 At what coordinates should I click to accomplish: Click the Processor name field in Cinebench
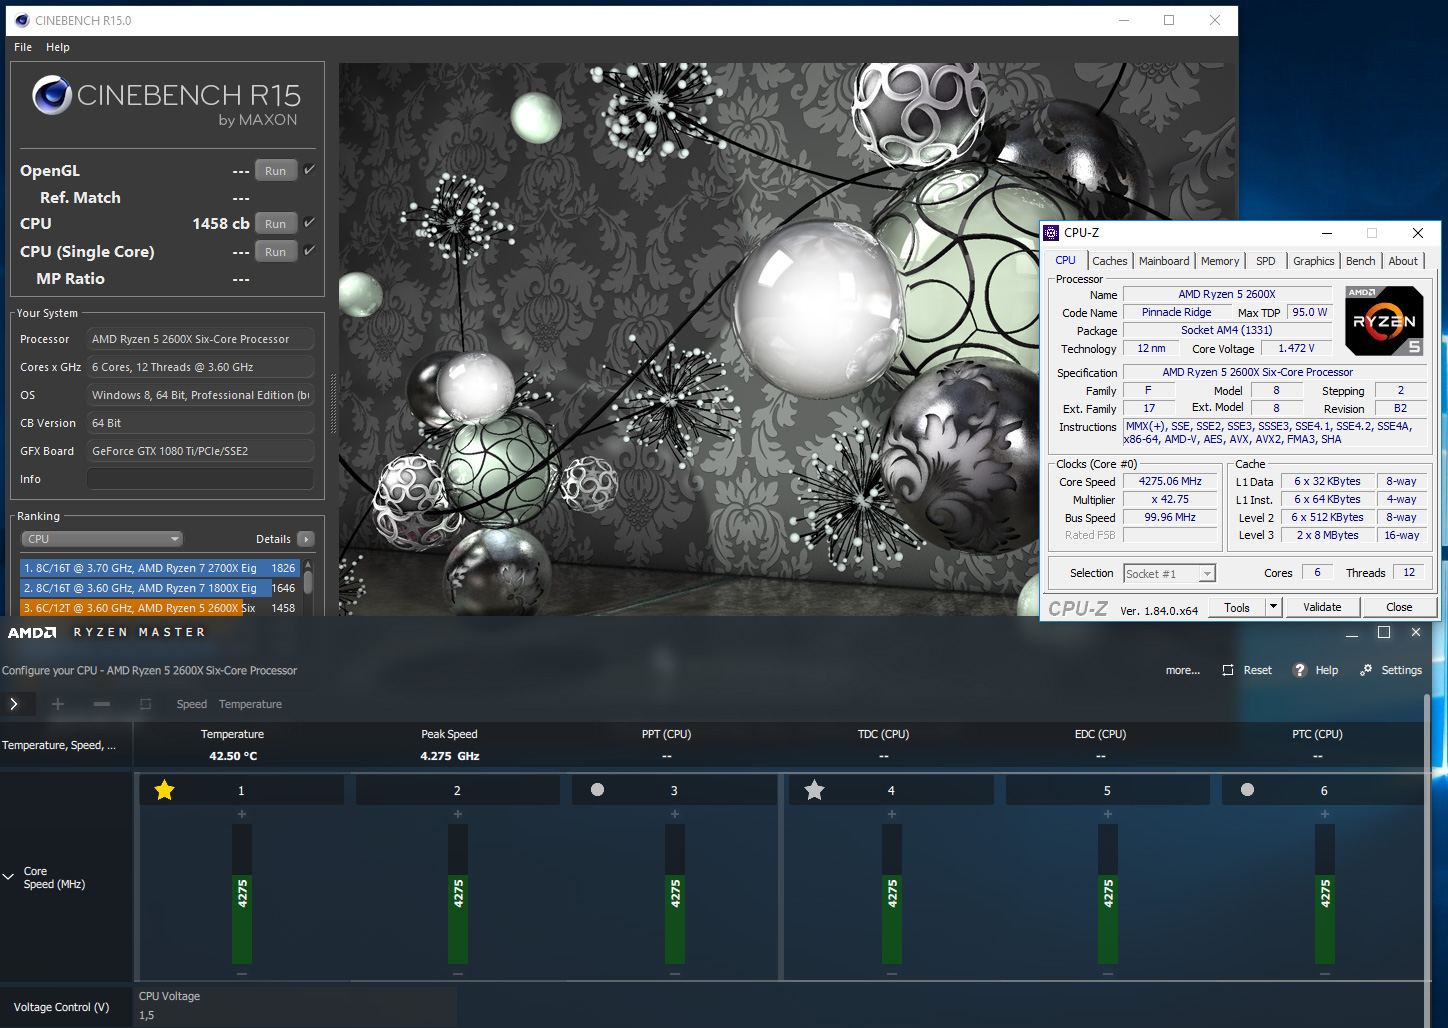(200, 339)
